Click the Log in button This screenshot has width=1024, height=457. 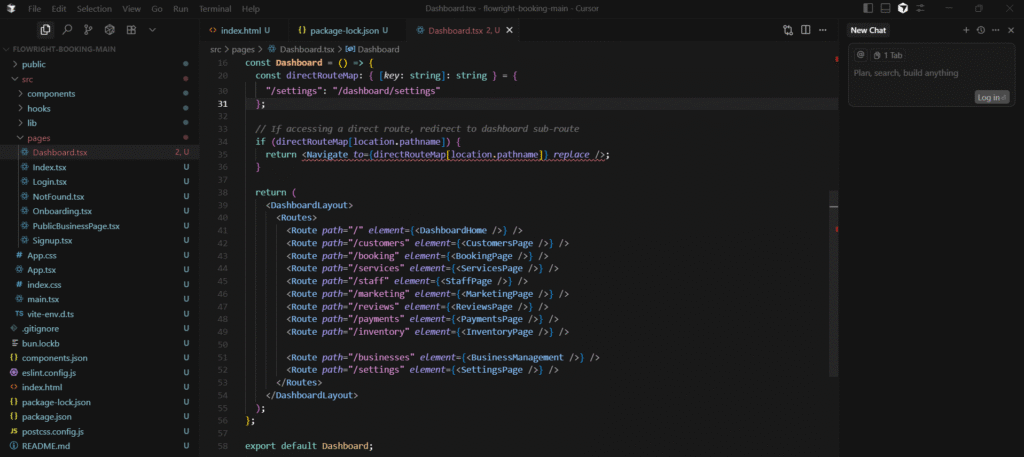click(x=992, y=97)
